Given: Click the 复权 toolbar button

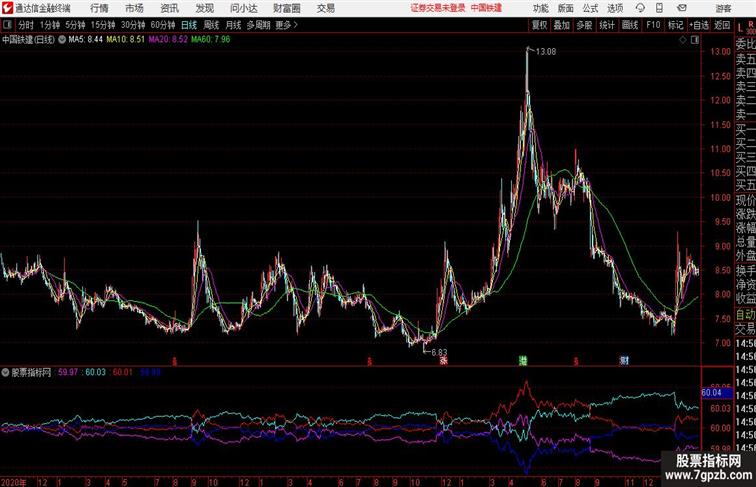Looking at the screenshot, I should pos(540,25).
